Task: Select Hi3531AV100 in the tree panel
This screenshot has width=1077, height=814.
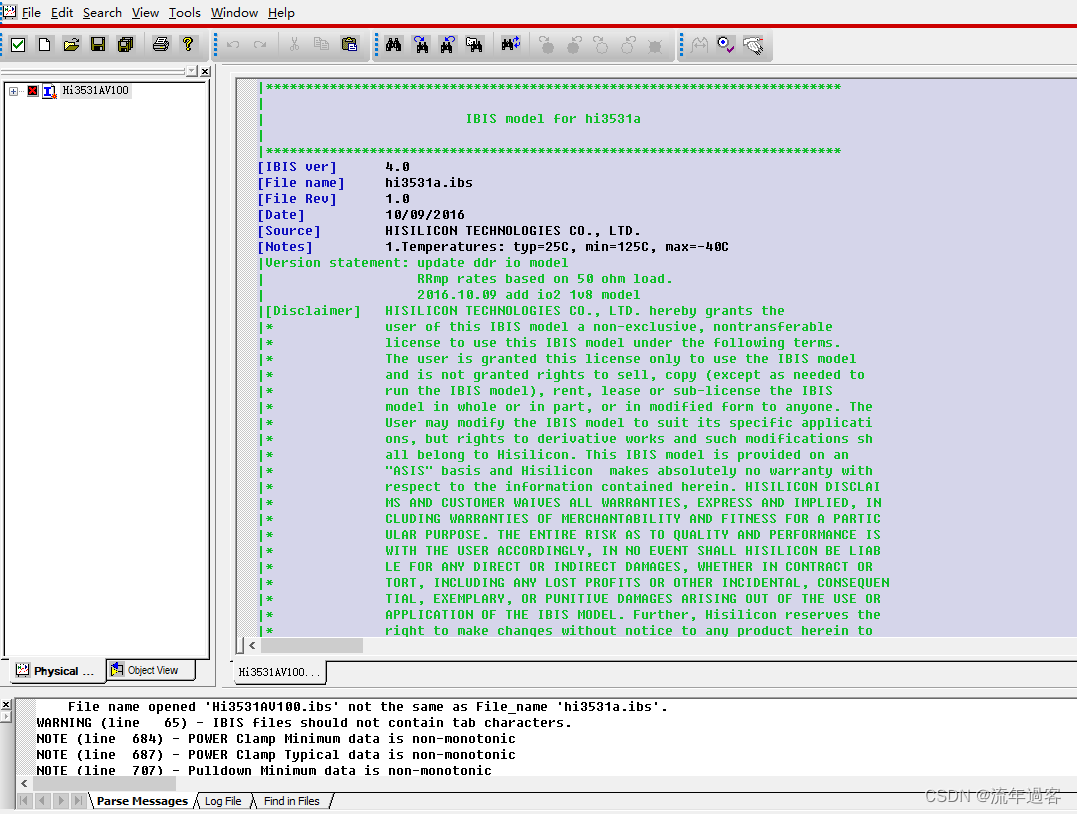Action: tap(95, 91)
